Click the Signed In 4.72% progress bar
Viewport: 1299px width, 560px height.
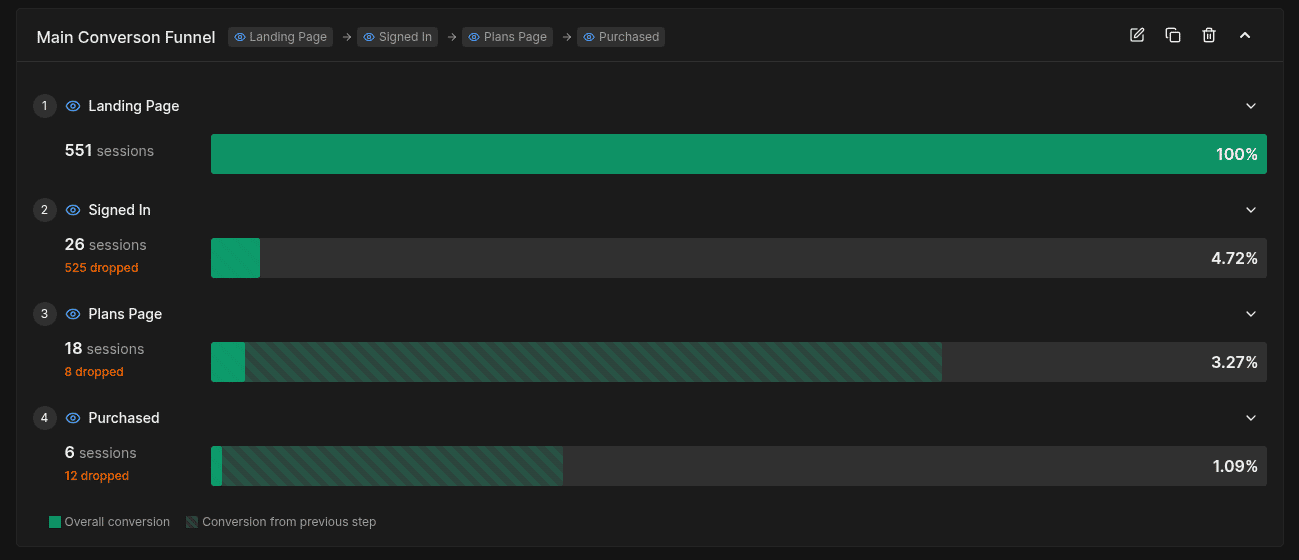click(x=739, y=258)
